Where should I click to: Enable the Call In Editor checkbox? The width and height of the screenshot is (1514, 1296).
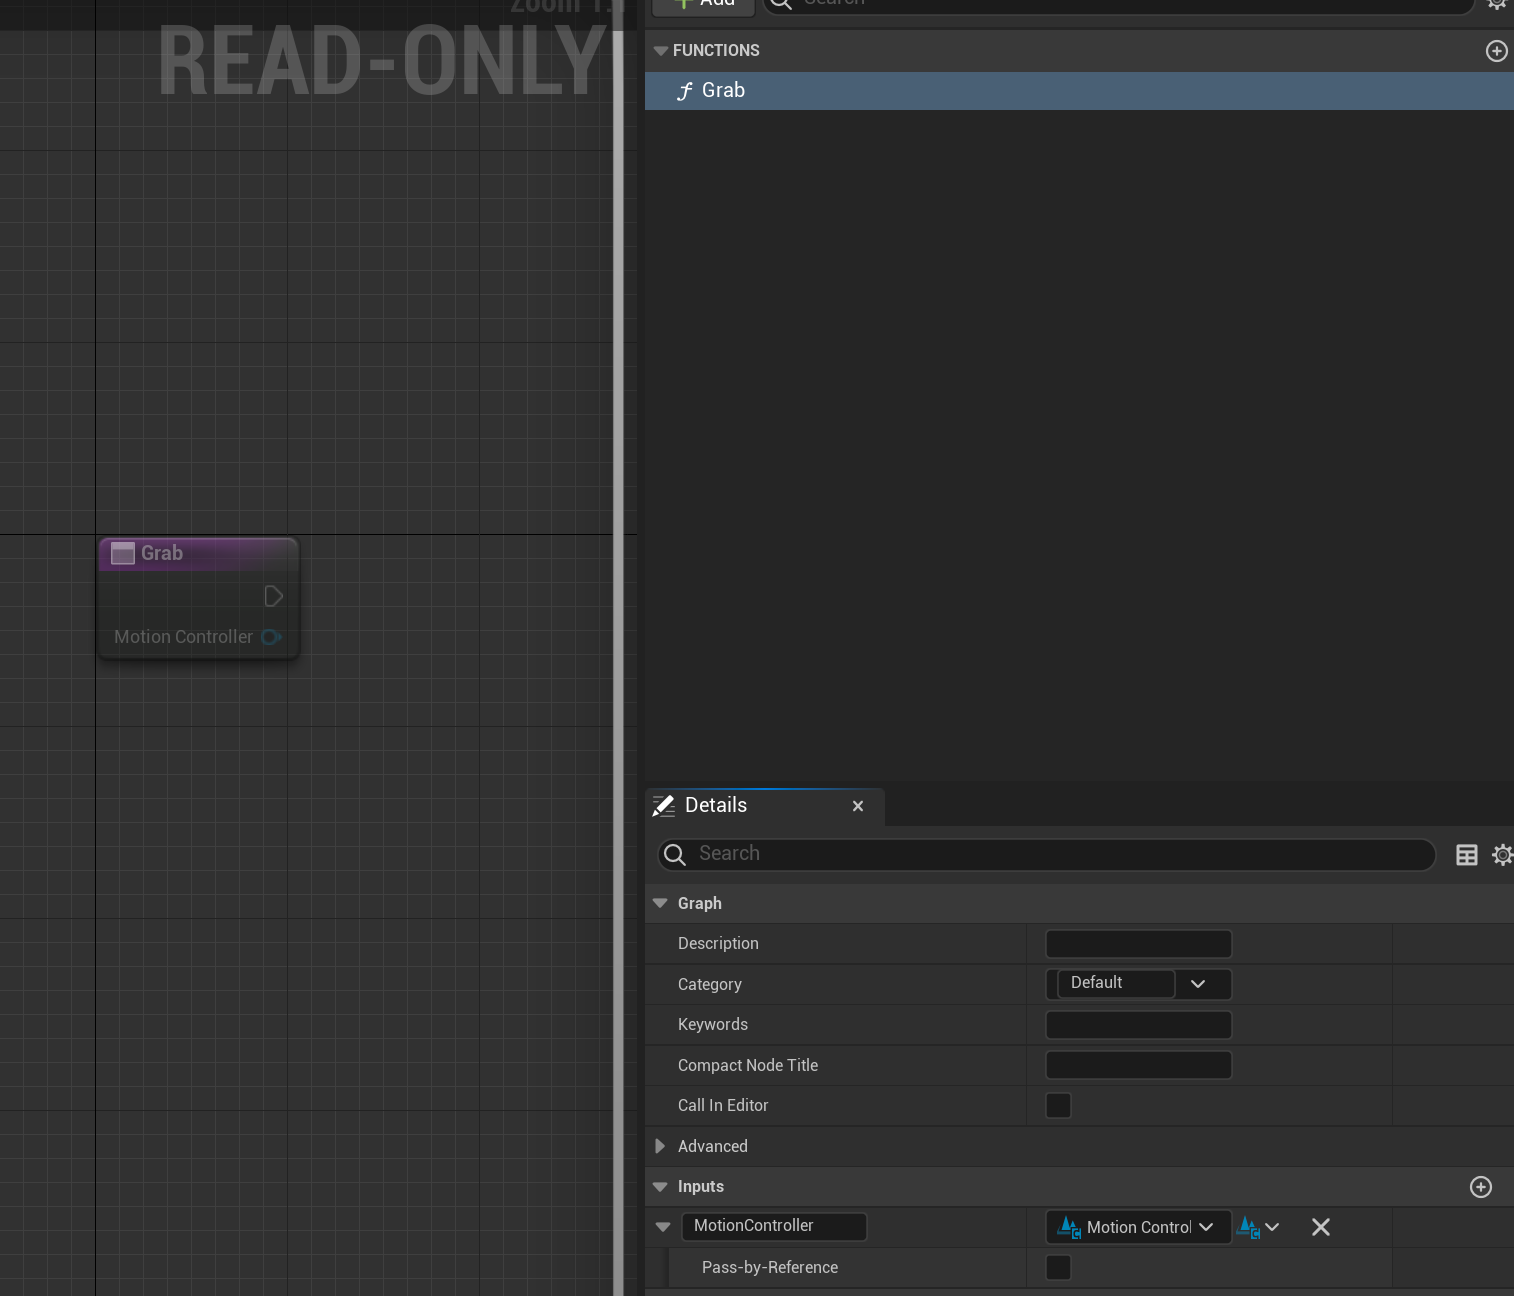click(x=1058, y=1105)
